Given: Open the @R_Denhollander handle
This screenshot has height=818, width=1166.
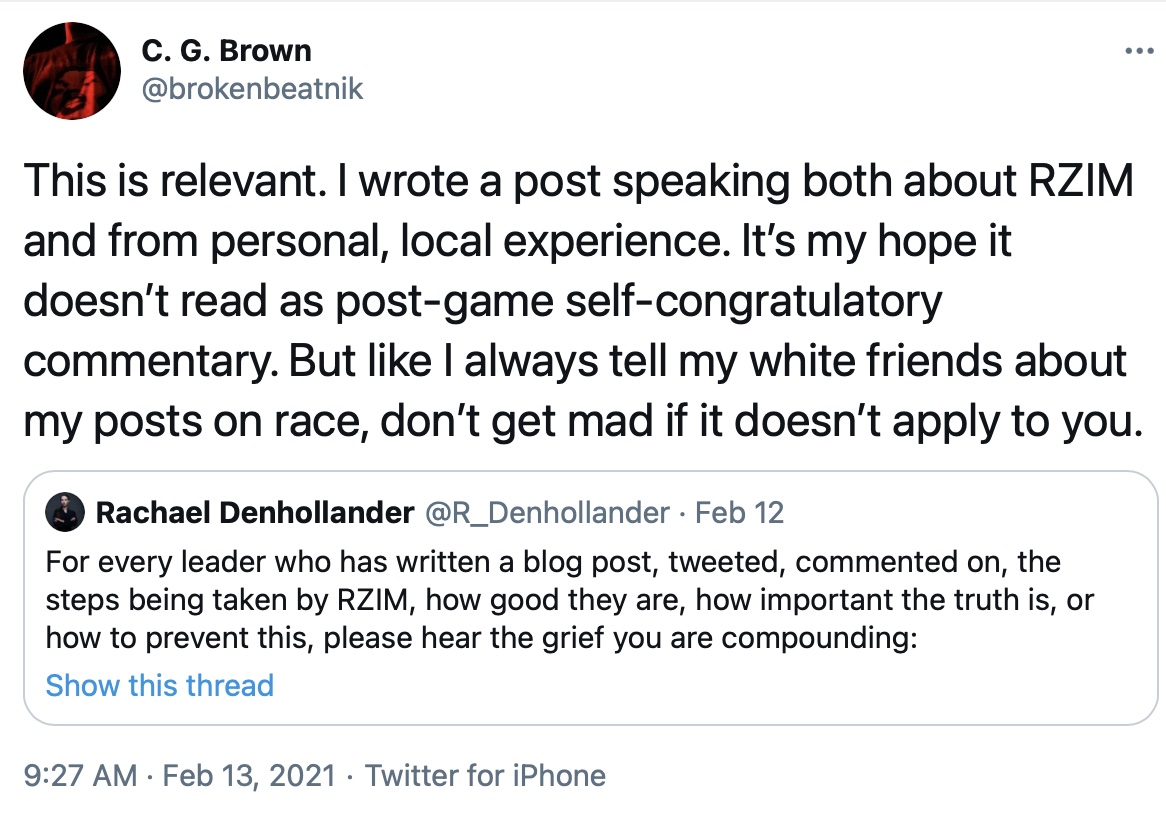Looking at the screenshot, I should (x=548, y=514).
